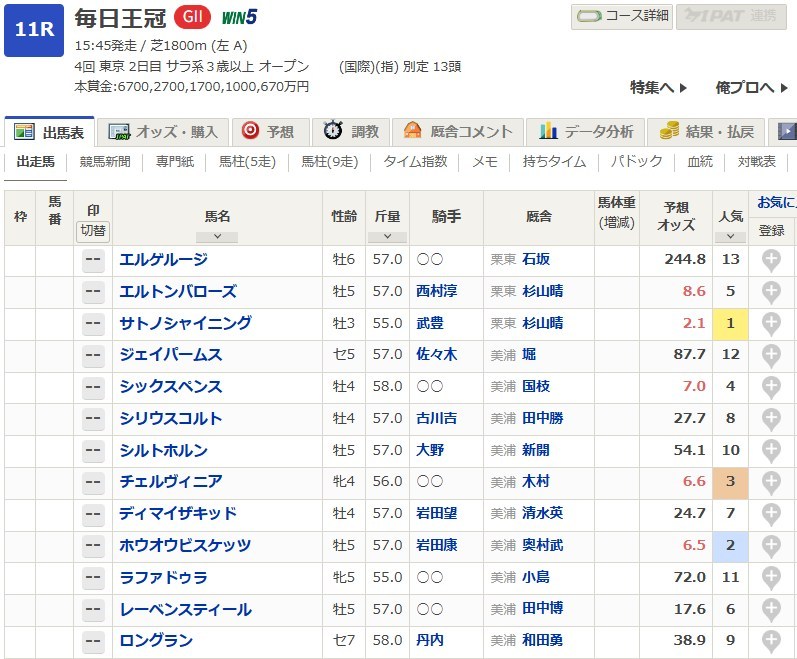Open the 人気 column sort dropdown

(x=731, y=237)
